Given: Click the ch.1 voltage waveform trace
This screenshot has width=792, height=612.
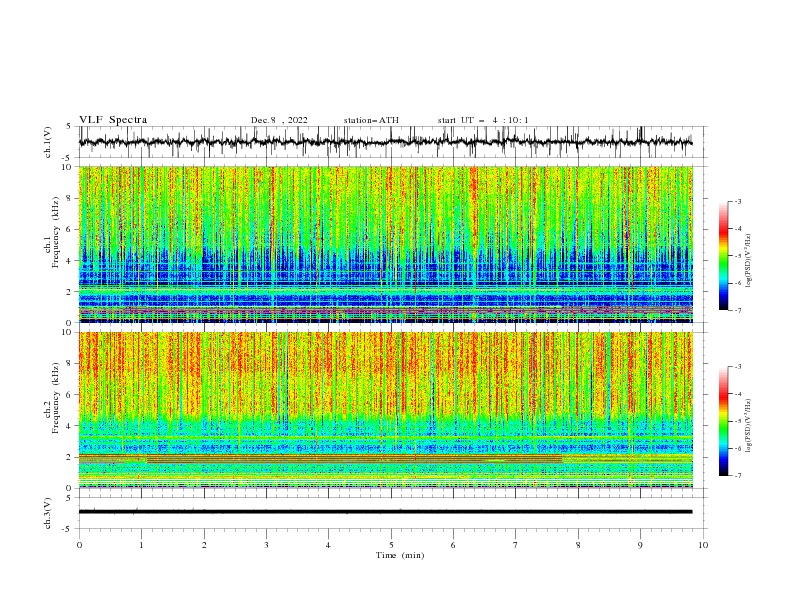Looking at the screenshot, I should click(385, 142).
